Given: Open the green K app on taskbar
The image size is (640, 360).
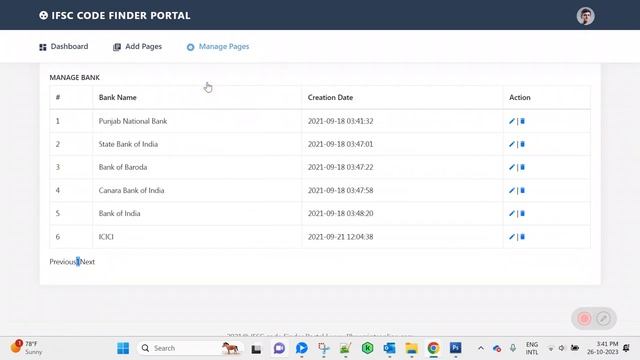Looking at the screenshot, I should (367, 348).
